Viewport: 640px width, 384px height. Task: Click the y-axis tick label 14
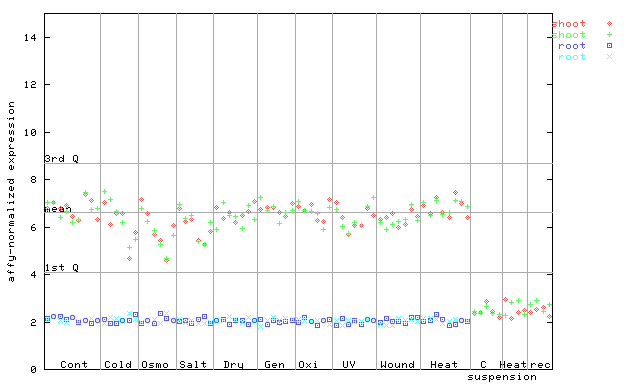coord(30,38)
